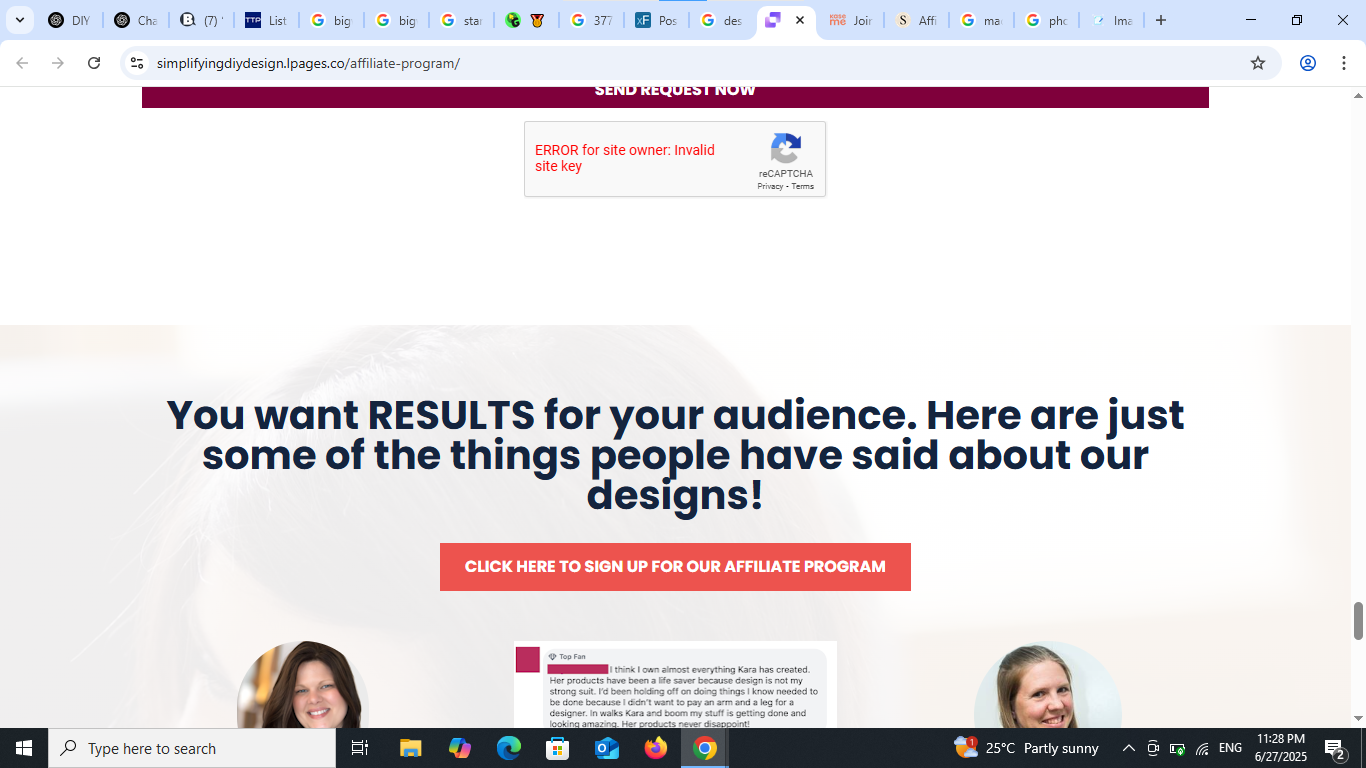Launch Copilot from the taskbar

coord(460,748)
